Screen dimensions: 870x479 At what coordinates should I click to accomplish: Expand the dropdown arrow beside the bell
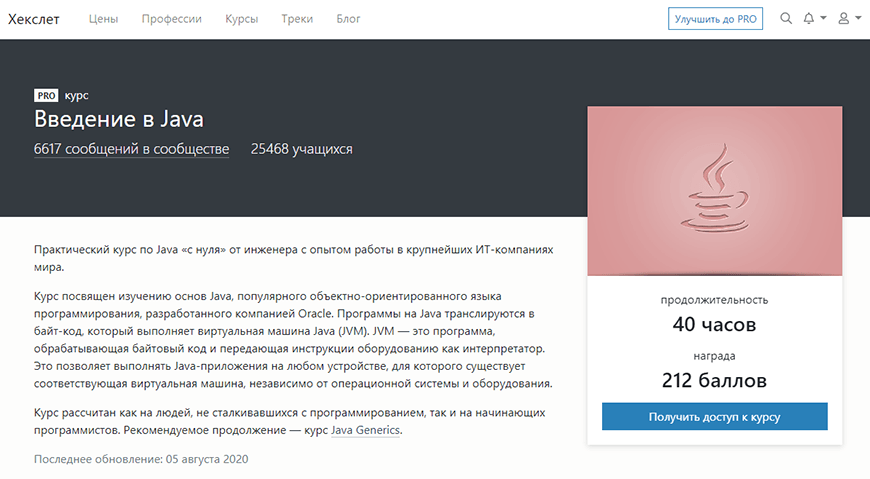point(823,19)
